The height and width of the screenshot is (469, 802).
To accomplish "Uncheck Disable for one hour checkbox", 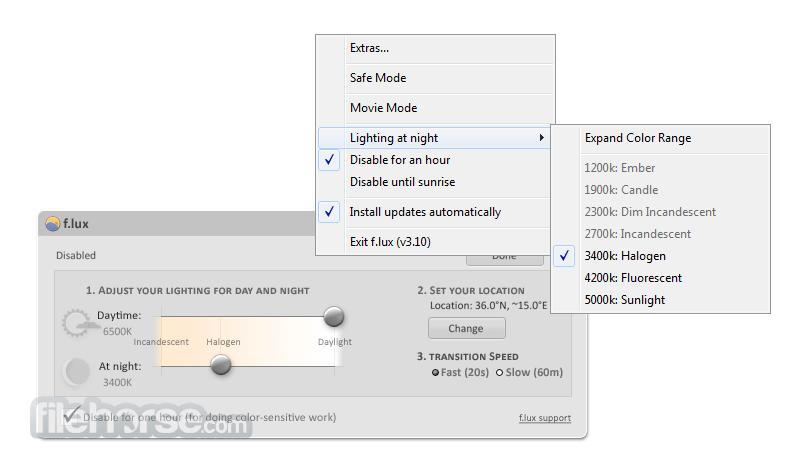I will pos(72,415).
